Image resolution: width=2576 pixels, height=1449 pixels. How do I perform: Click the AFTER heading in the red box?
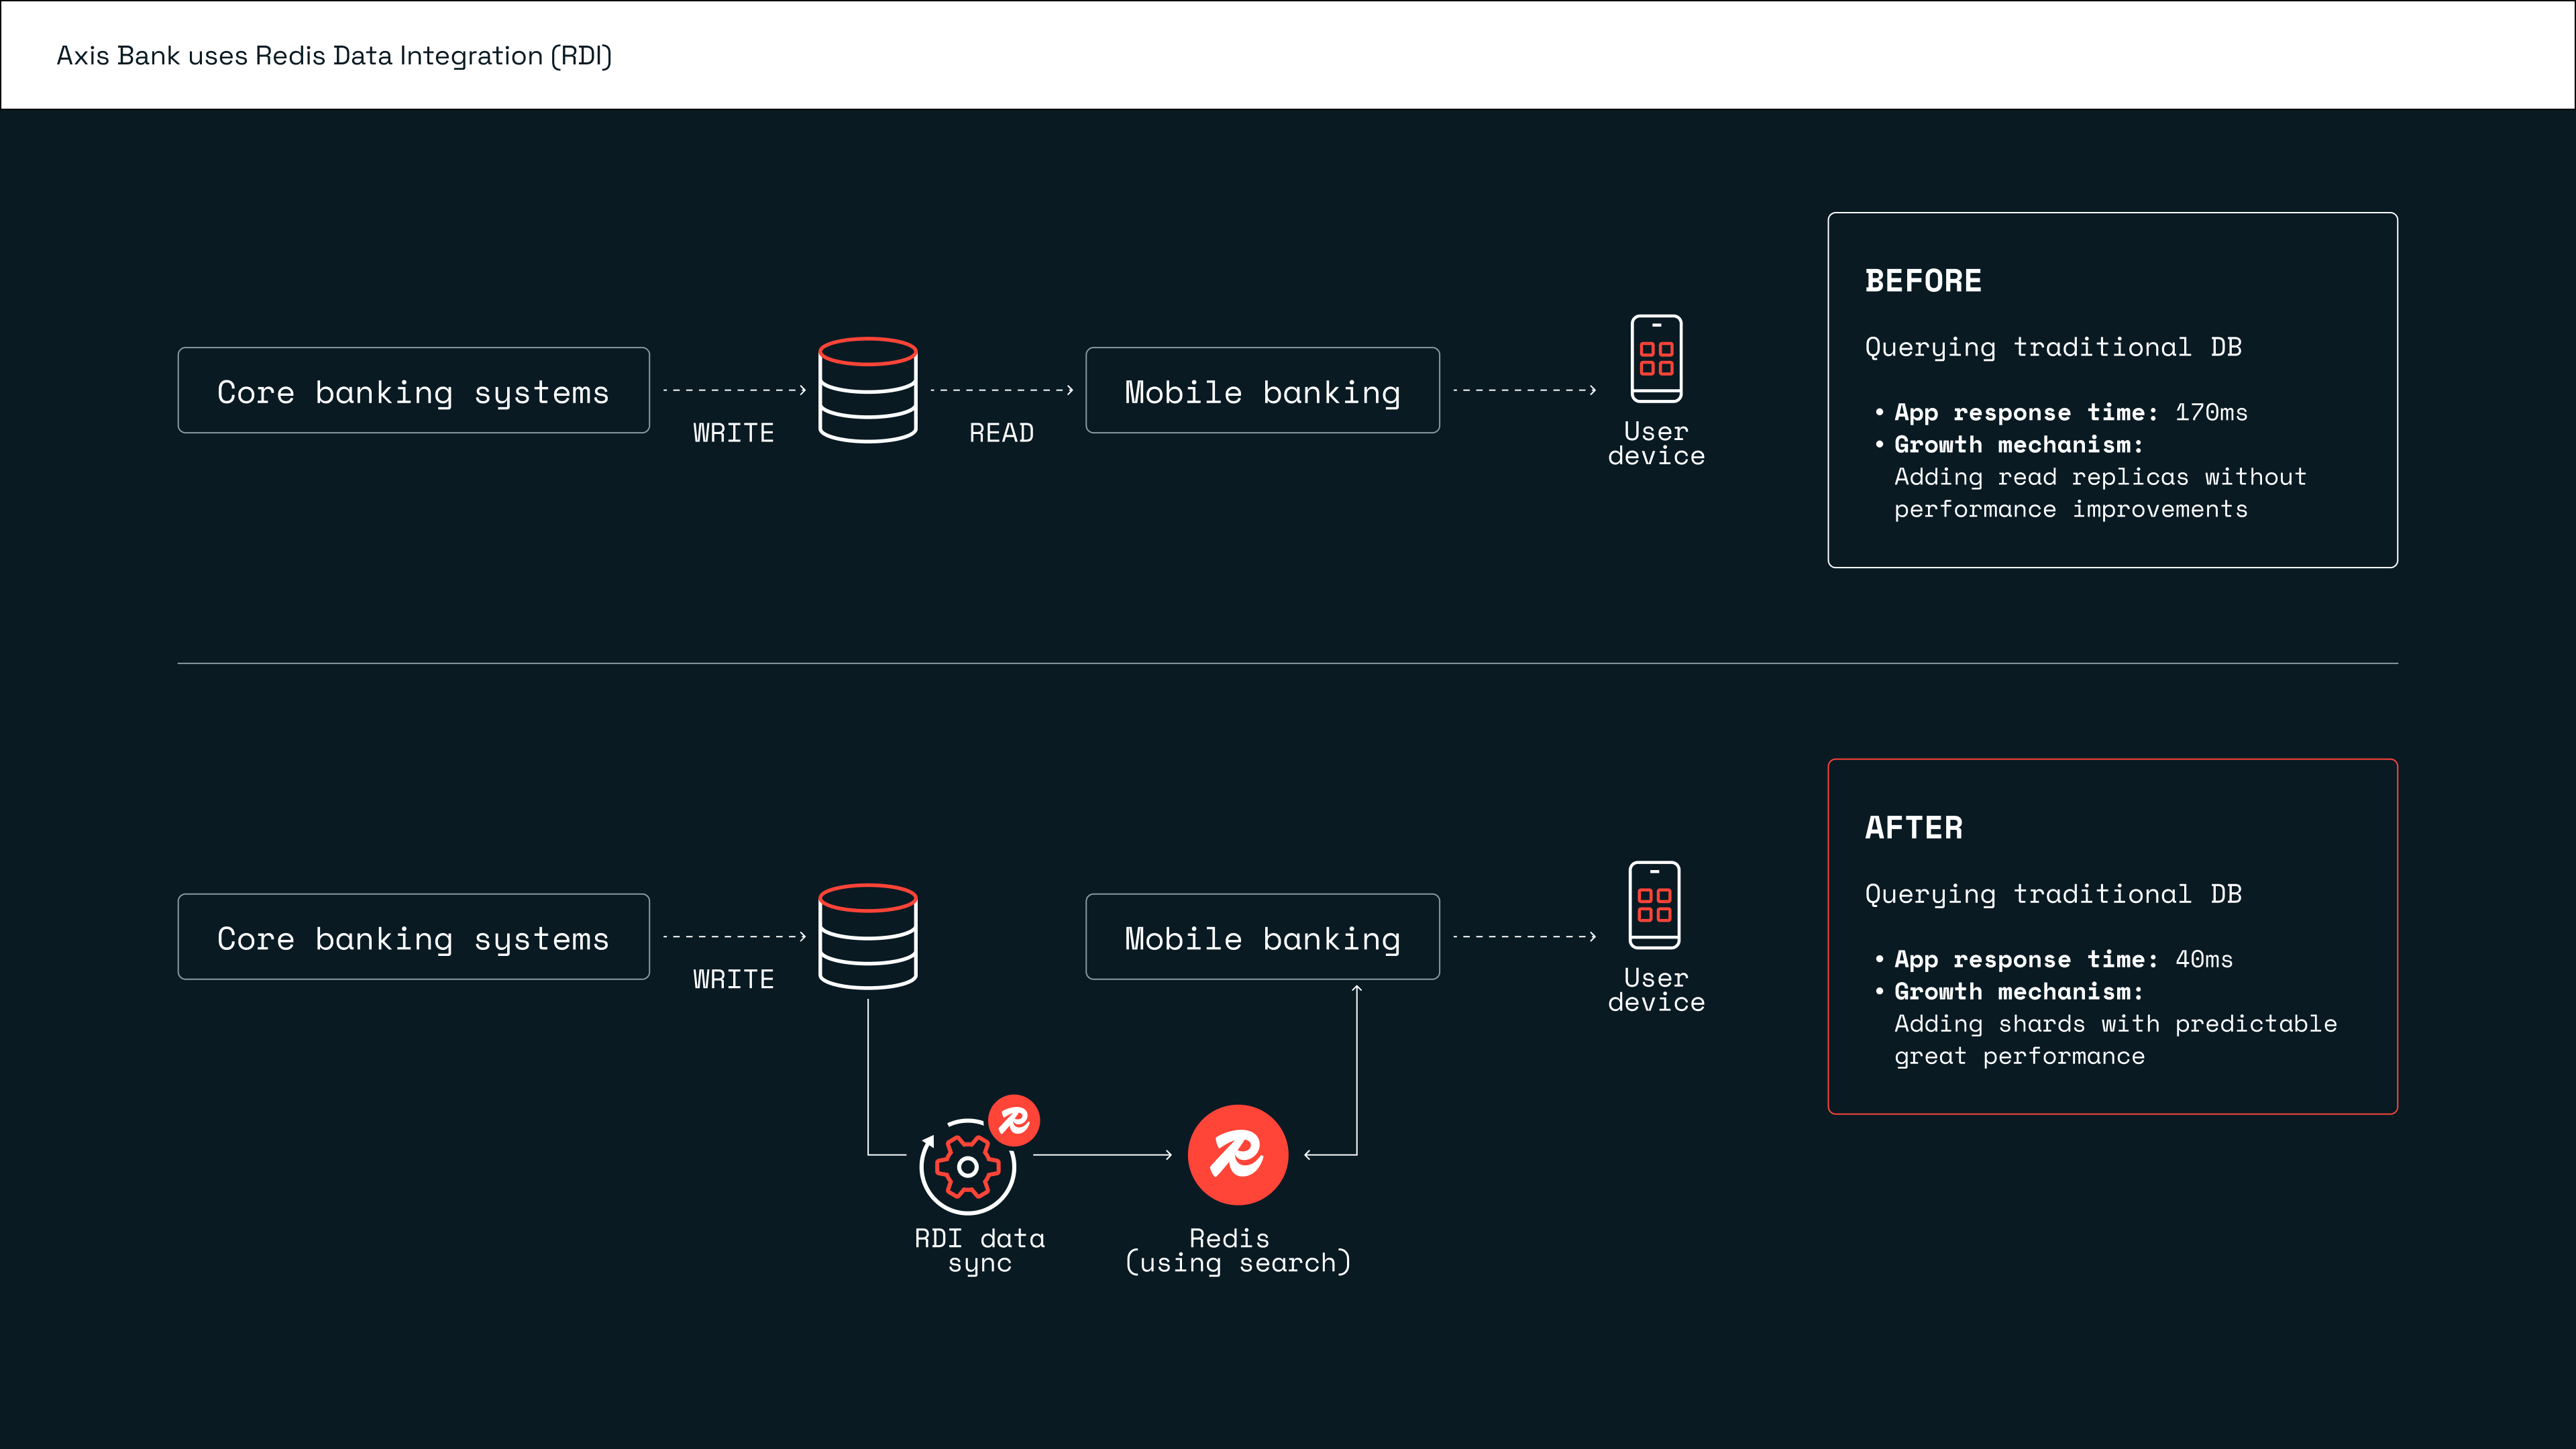1913,828
